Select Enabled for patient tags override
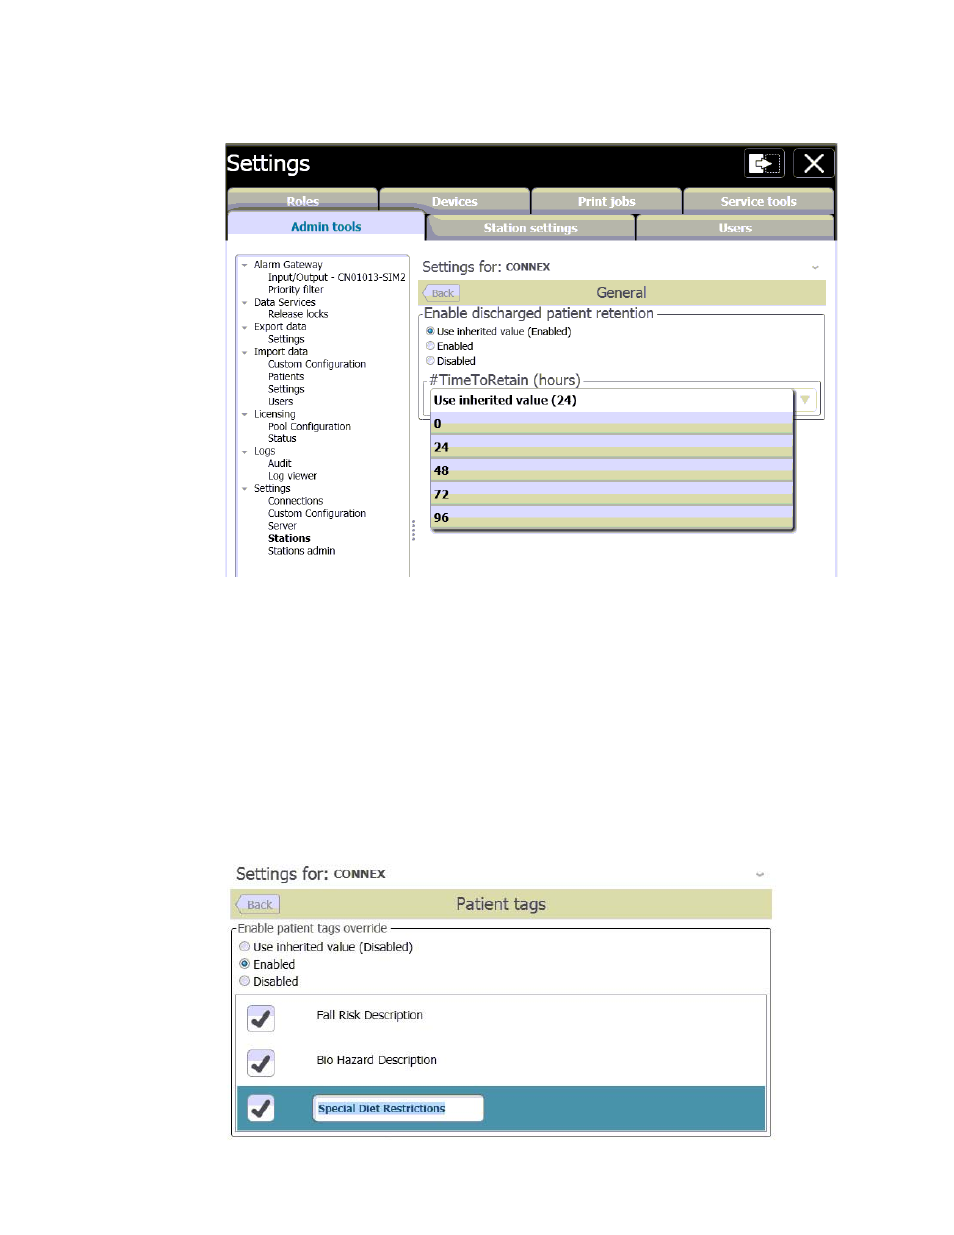 point(244,964)
